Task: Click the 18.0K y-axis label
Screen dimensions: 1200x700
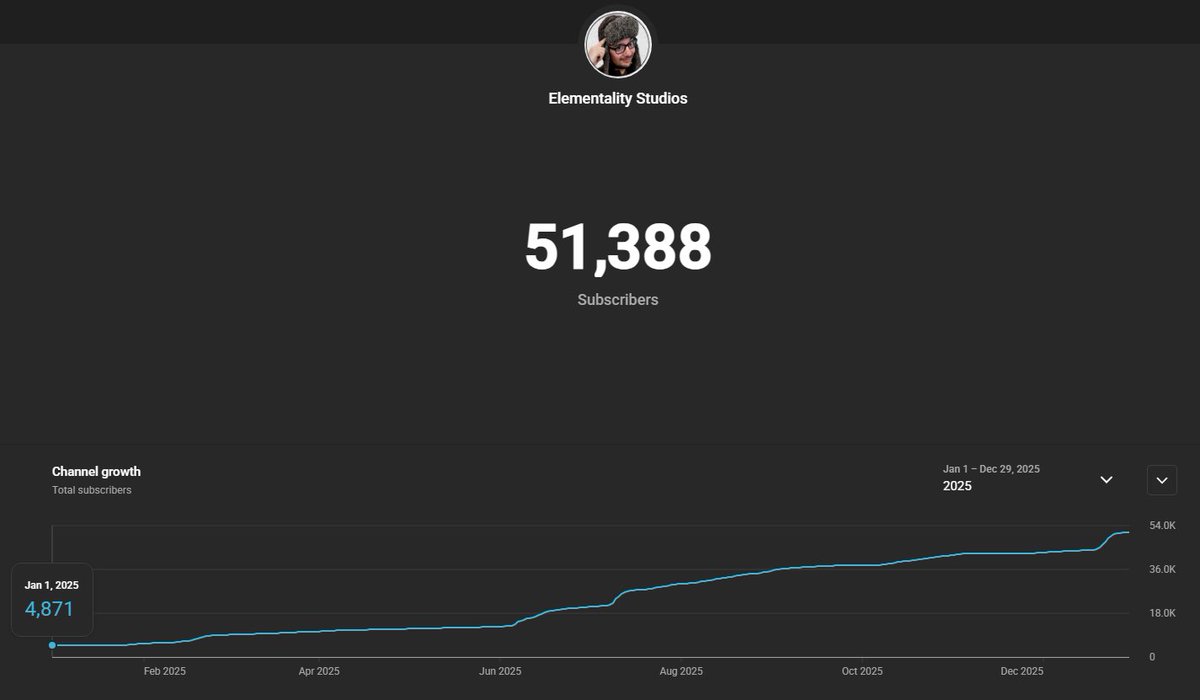Action: click(1163, 613)
